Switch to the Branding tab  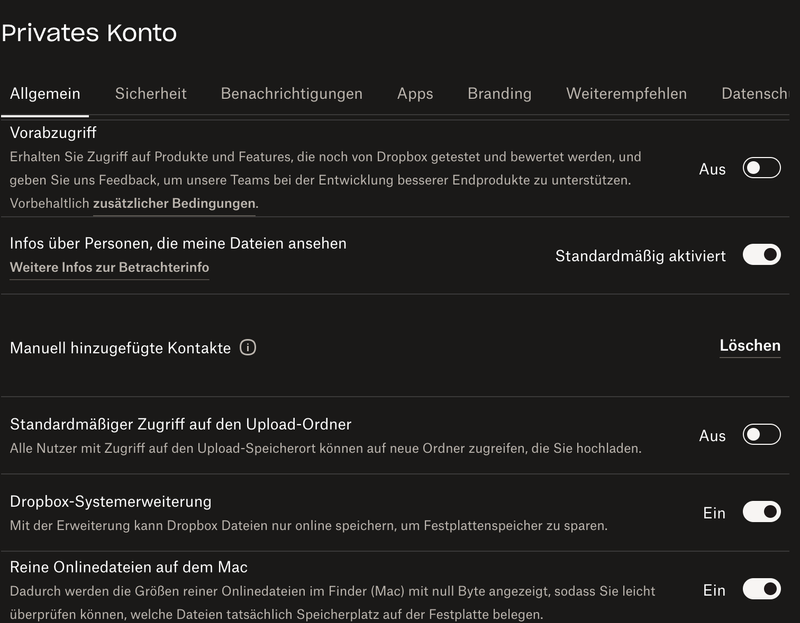(x=497, y=93)
